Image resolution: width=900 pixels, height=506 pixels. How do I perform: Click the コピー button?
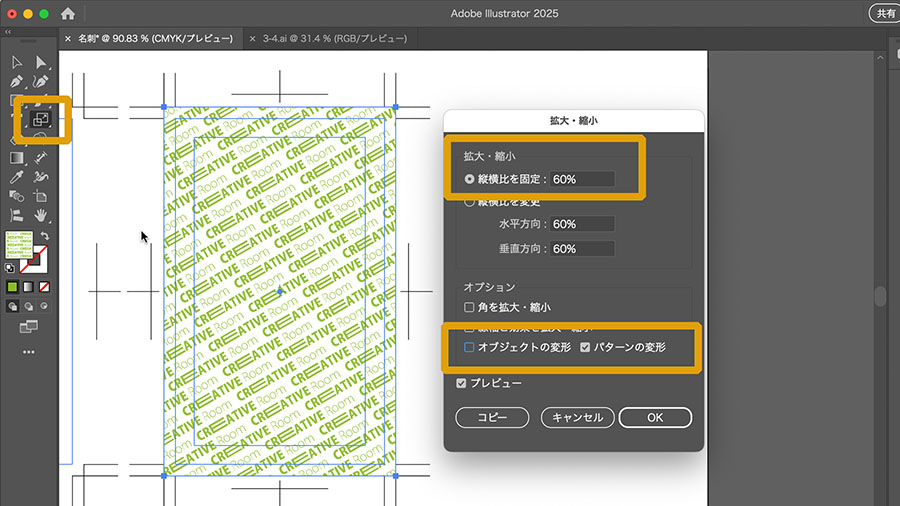tap(492, 417)
